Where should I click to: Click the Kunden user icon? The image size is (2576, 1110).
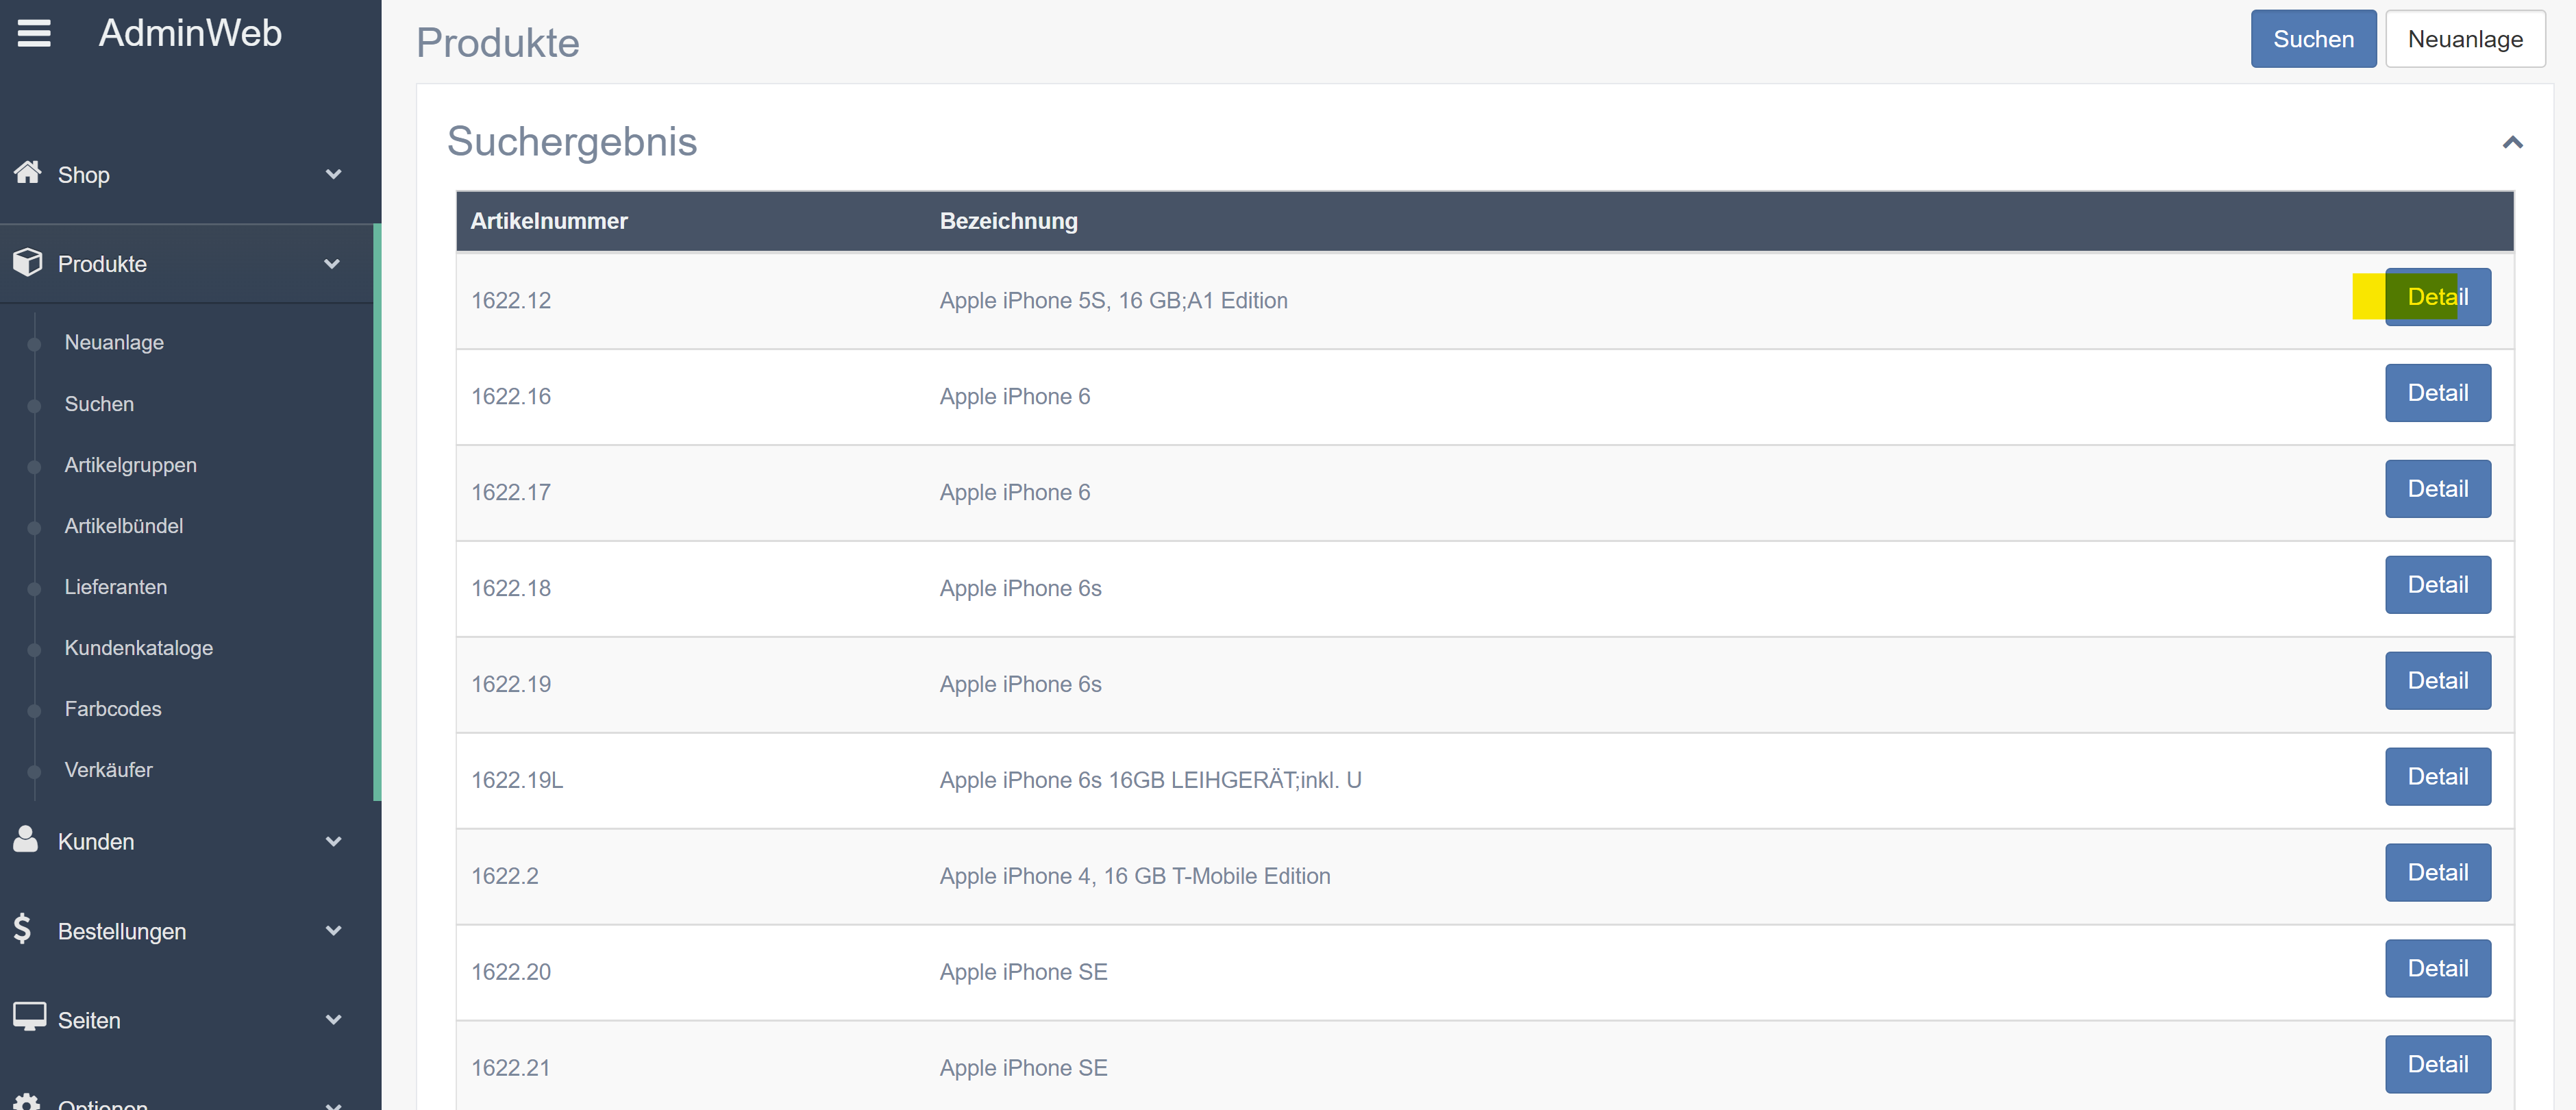(x=26, y=839)
